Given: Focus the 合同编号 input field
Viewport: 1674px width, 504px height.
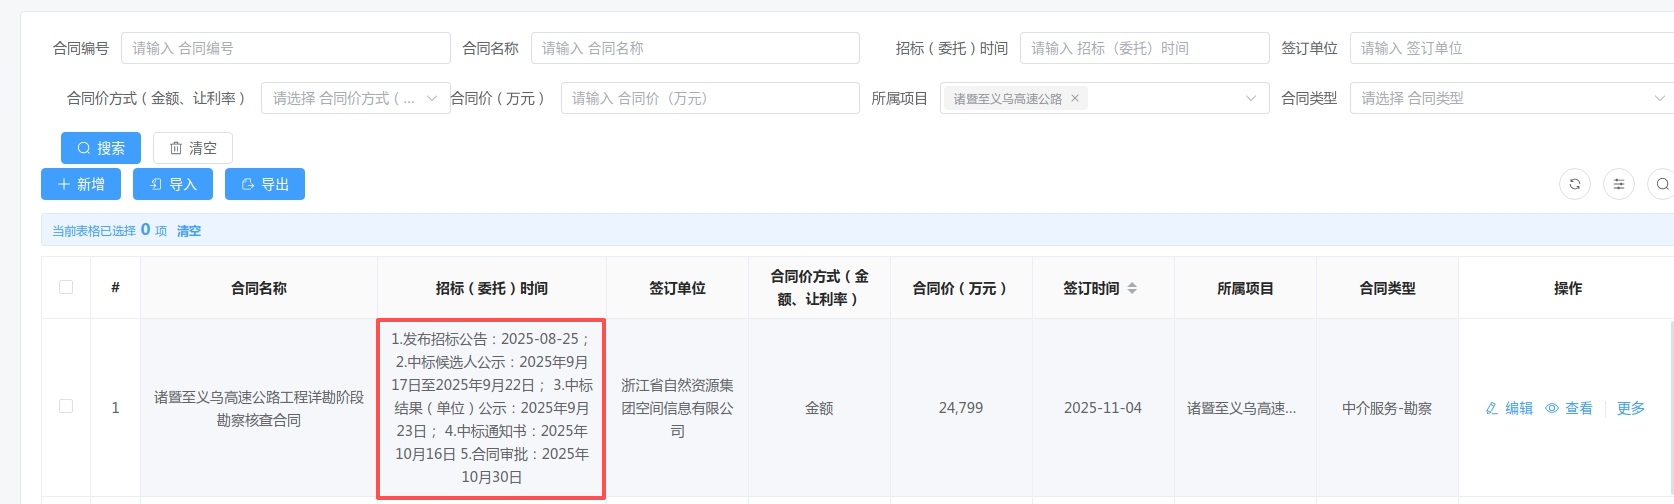Looking at the screenshot, I should click(x=285, y=48).
